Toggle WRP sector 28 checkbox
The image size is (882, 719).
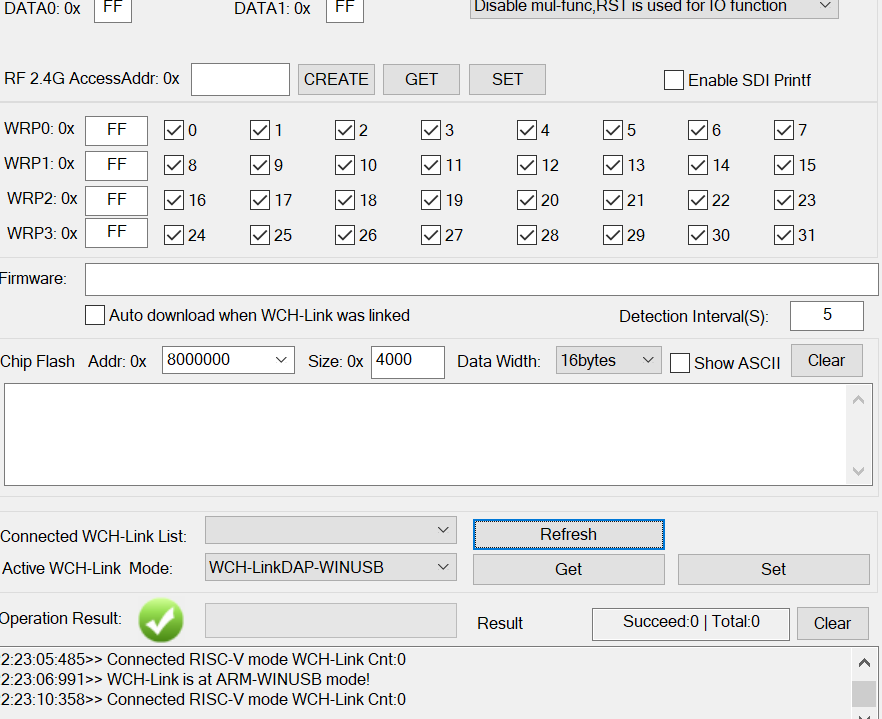click(x=526, y=235)
